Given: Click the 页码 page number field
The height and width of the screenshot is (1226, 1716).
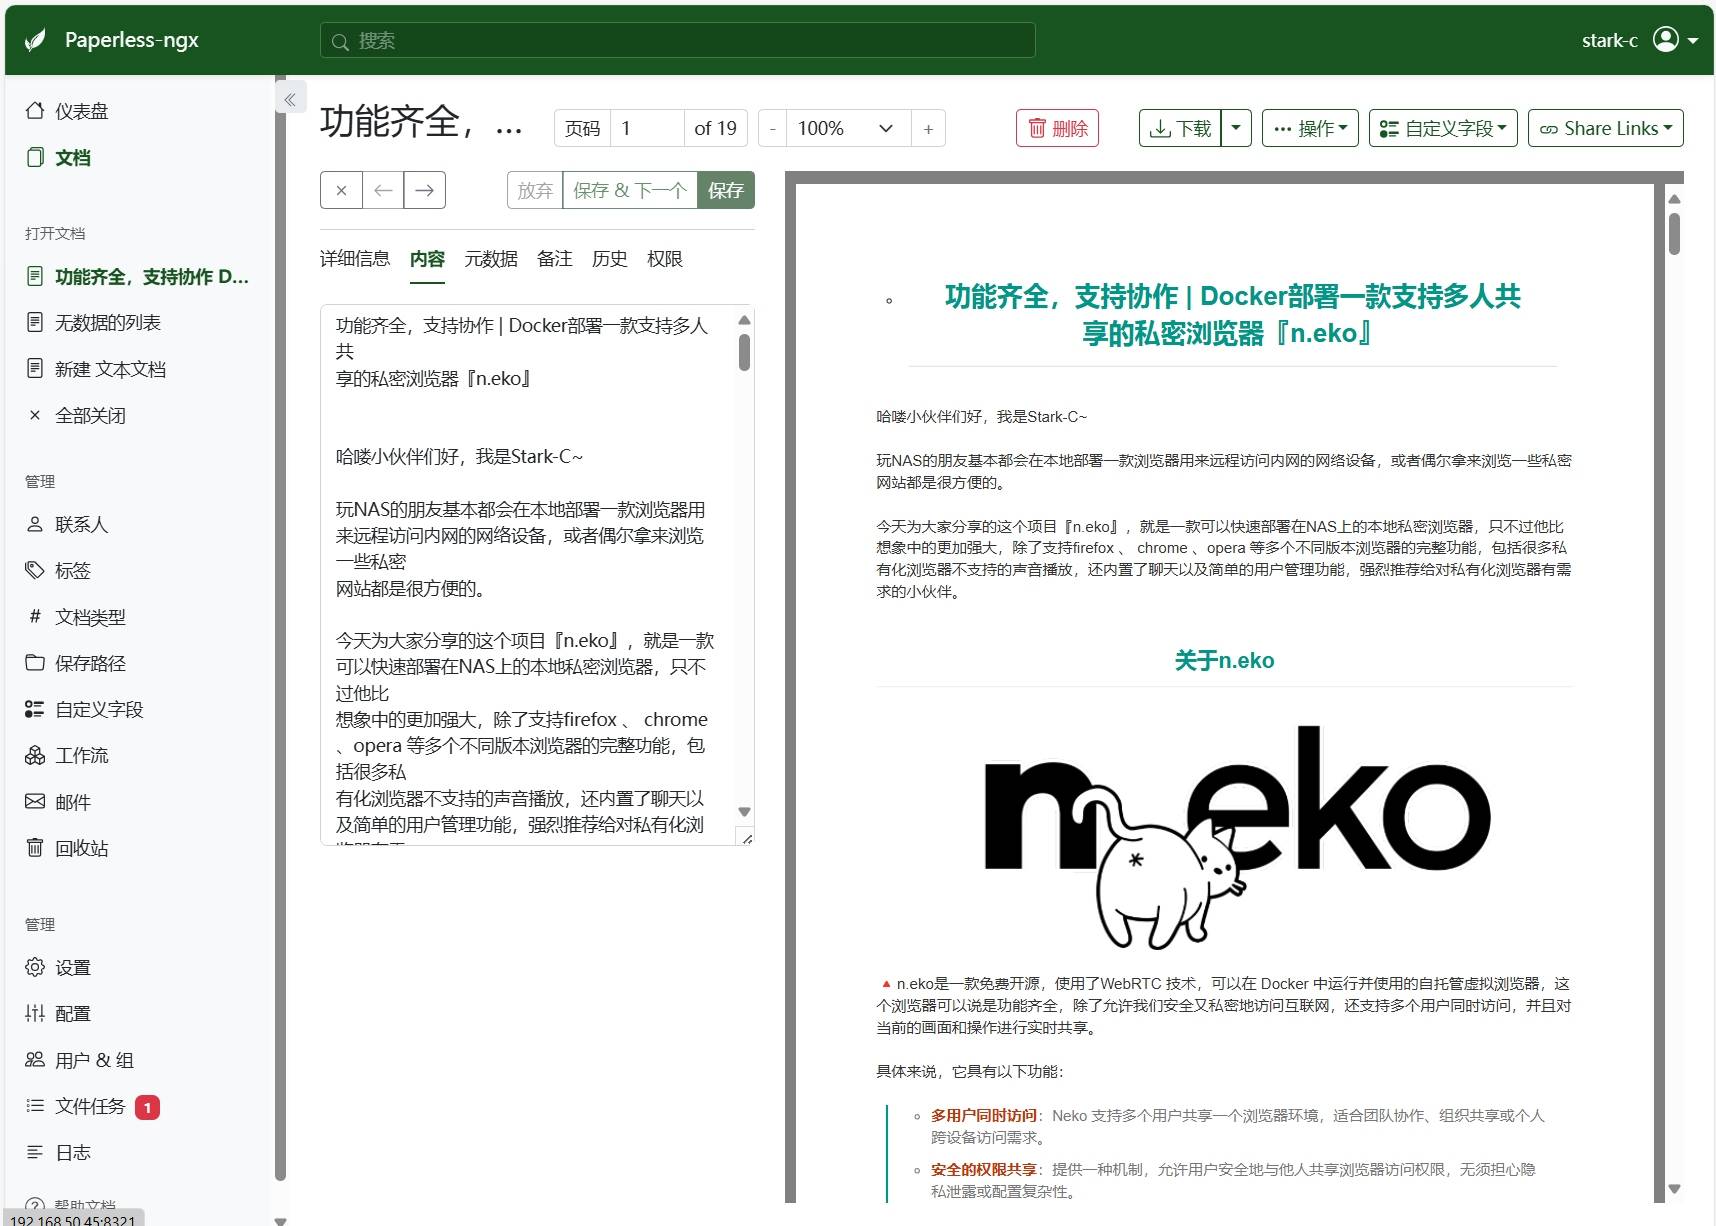Looking at the screenshot, I should click(x=647, y=128).
